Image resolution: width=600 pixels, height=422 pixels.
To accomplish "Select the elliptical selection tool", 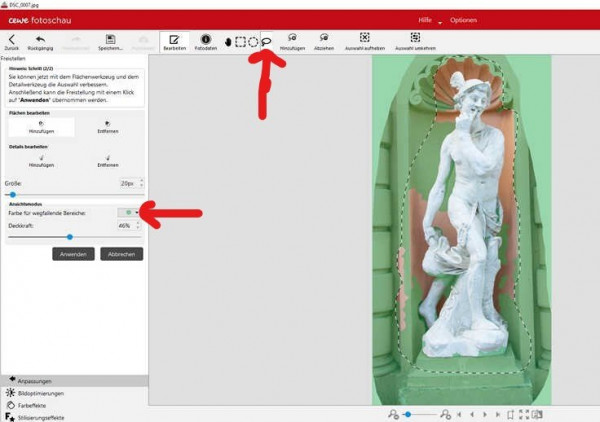I will pos(253,42).
